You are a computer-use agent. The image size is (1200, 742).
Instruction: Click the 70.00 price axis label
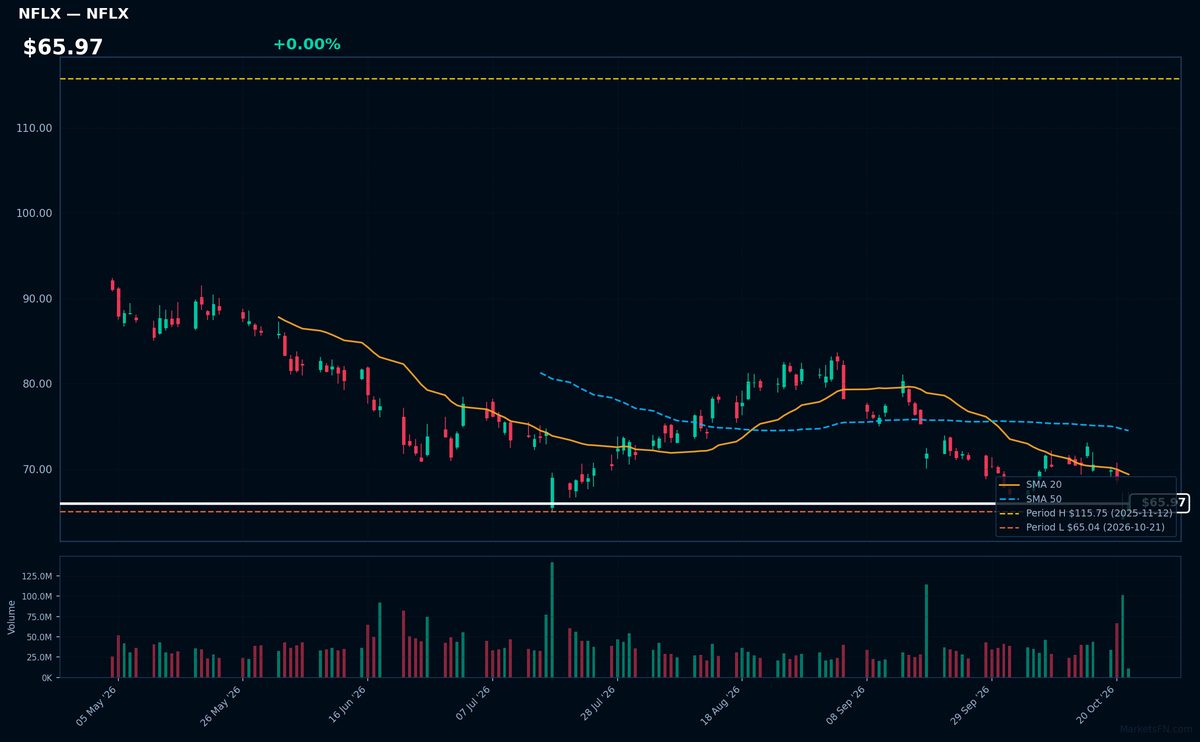coord(37,469)
